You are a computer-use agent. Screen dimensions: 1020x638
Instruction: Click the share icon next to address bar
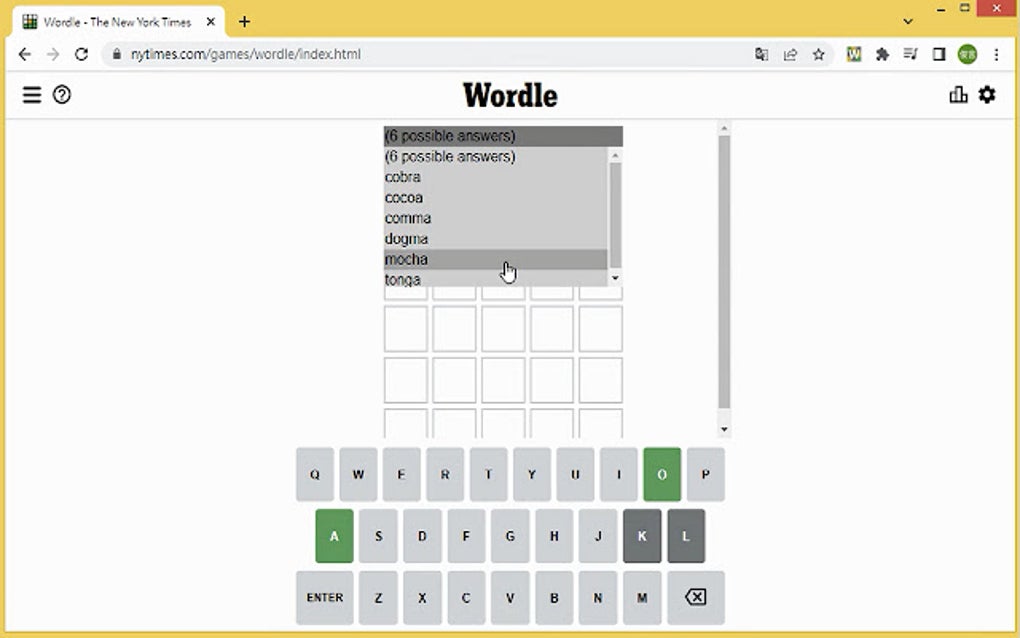(x=790, y=55)
